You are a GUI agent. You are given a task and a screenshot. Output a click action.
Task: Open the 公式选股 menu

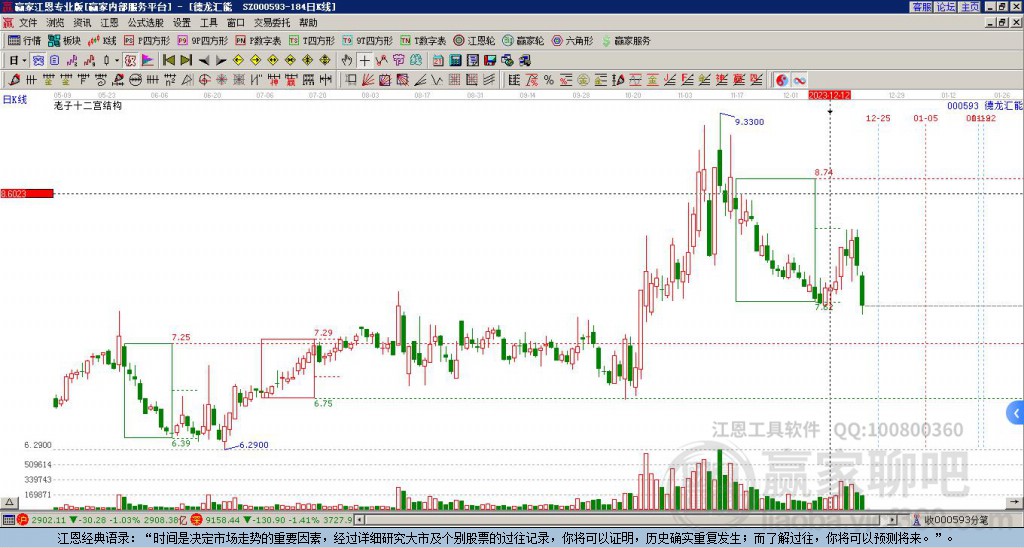(x=146, y=23)
